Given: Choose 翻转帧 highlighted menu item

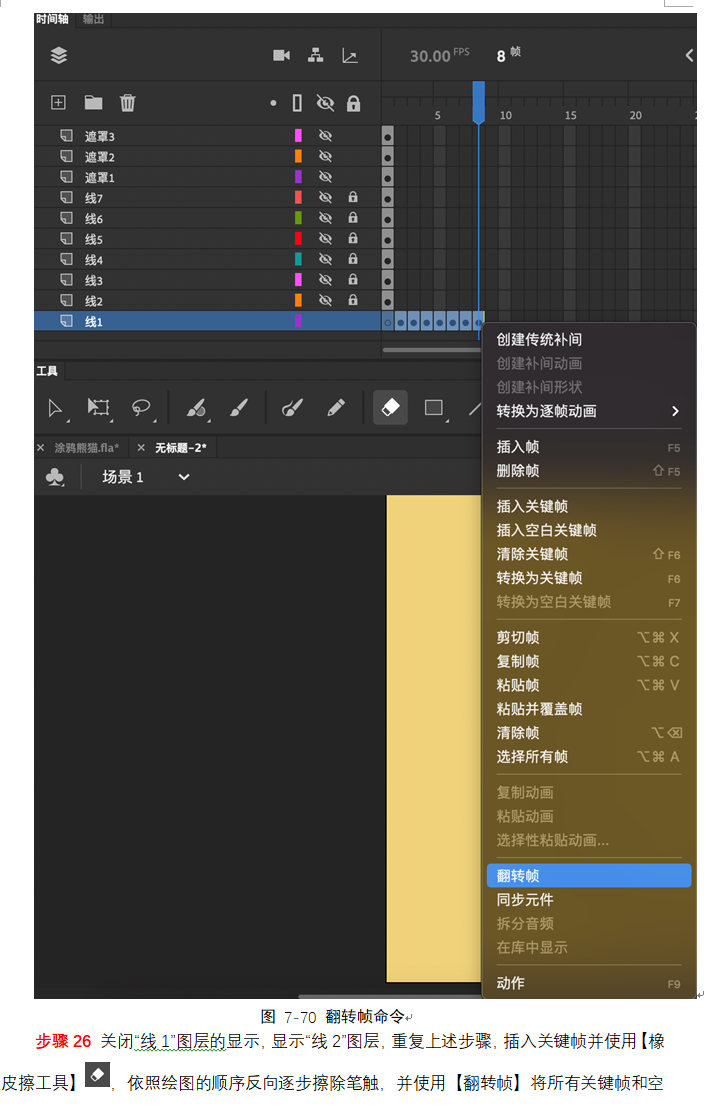Looking at the screenshot, I should tap(589, 876).
